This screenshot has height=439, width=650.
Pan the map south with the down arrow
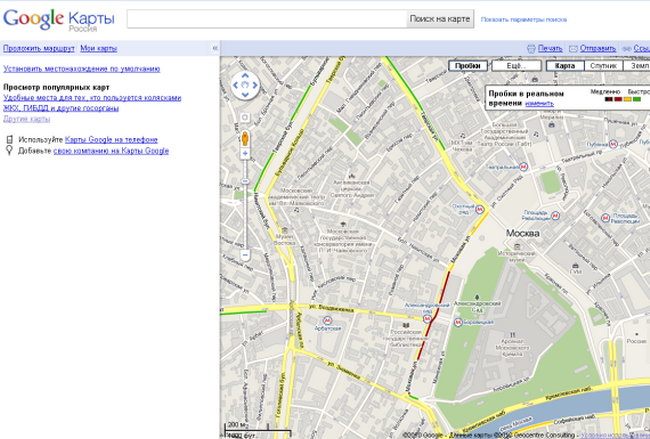(245, 95)
